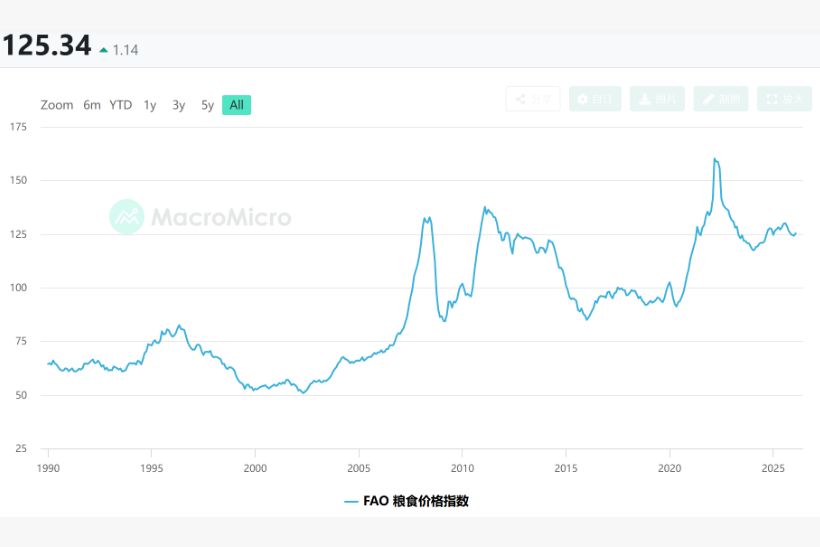Viewport: 820px width, 547px height.
Task: Open the gear customize button (自订)
Action: 595,99
